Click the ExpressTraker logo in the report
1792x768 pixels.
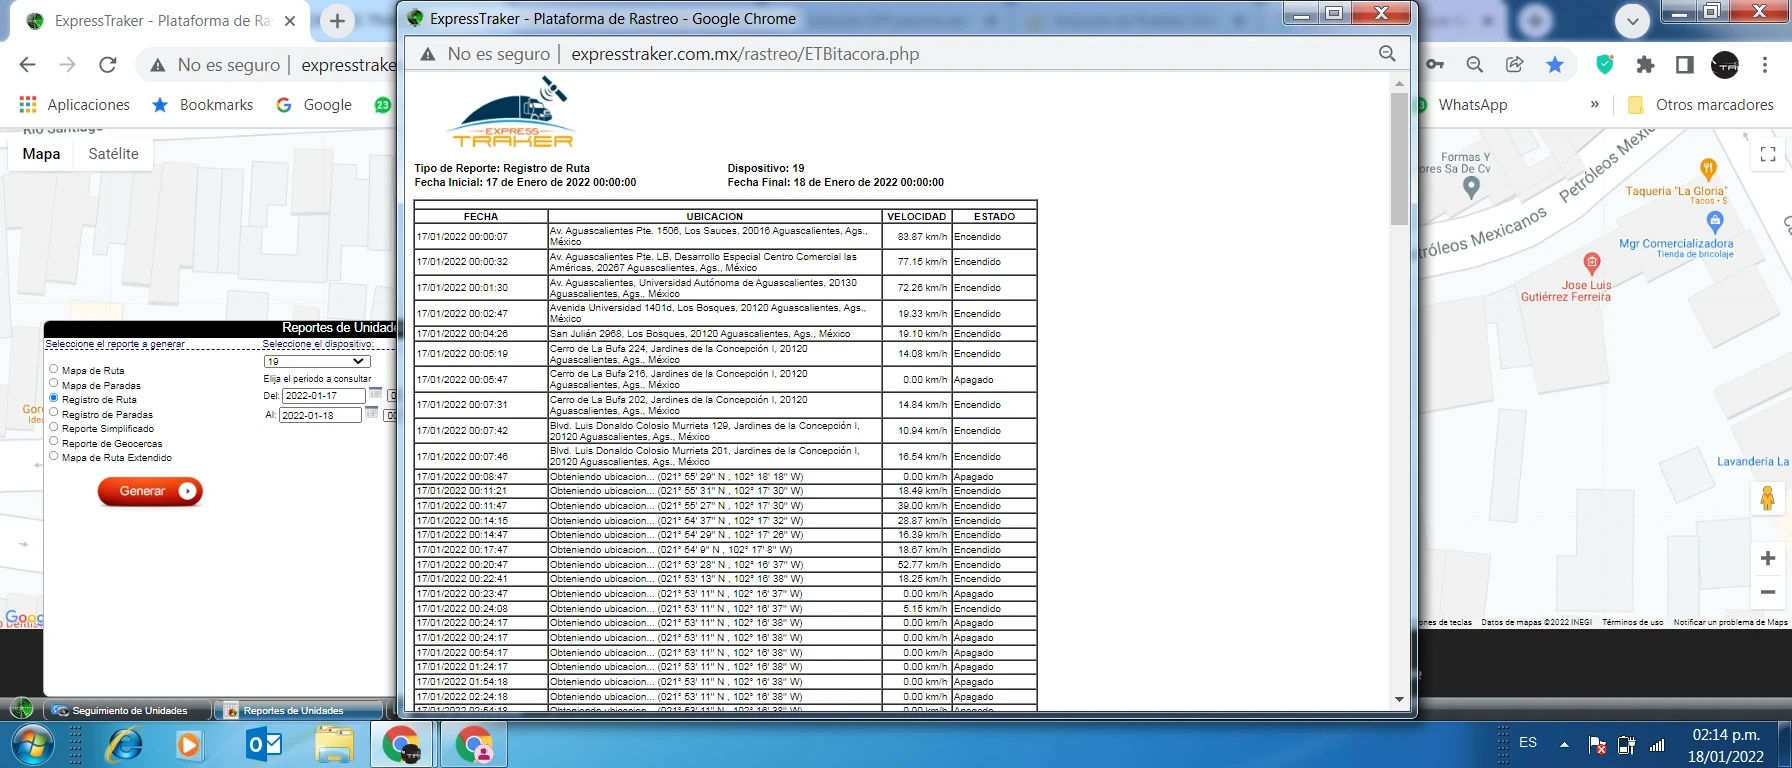[x=511, y=112]
